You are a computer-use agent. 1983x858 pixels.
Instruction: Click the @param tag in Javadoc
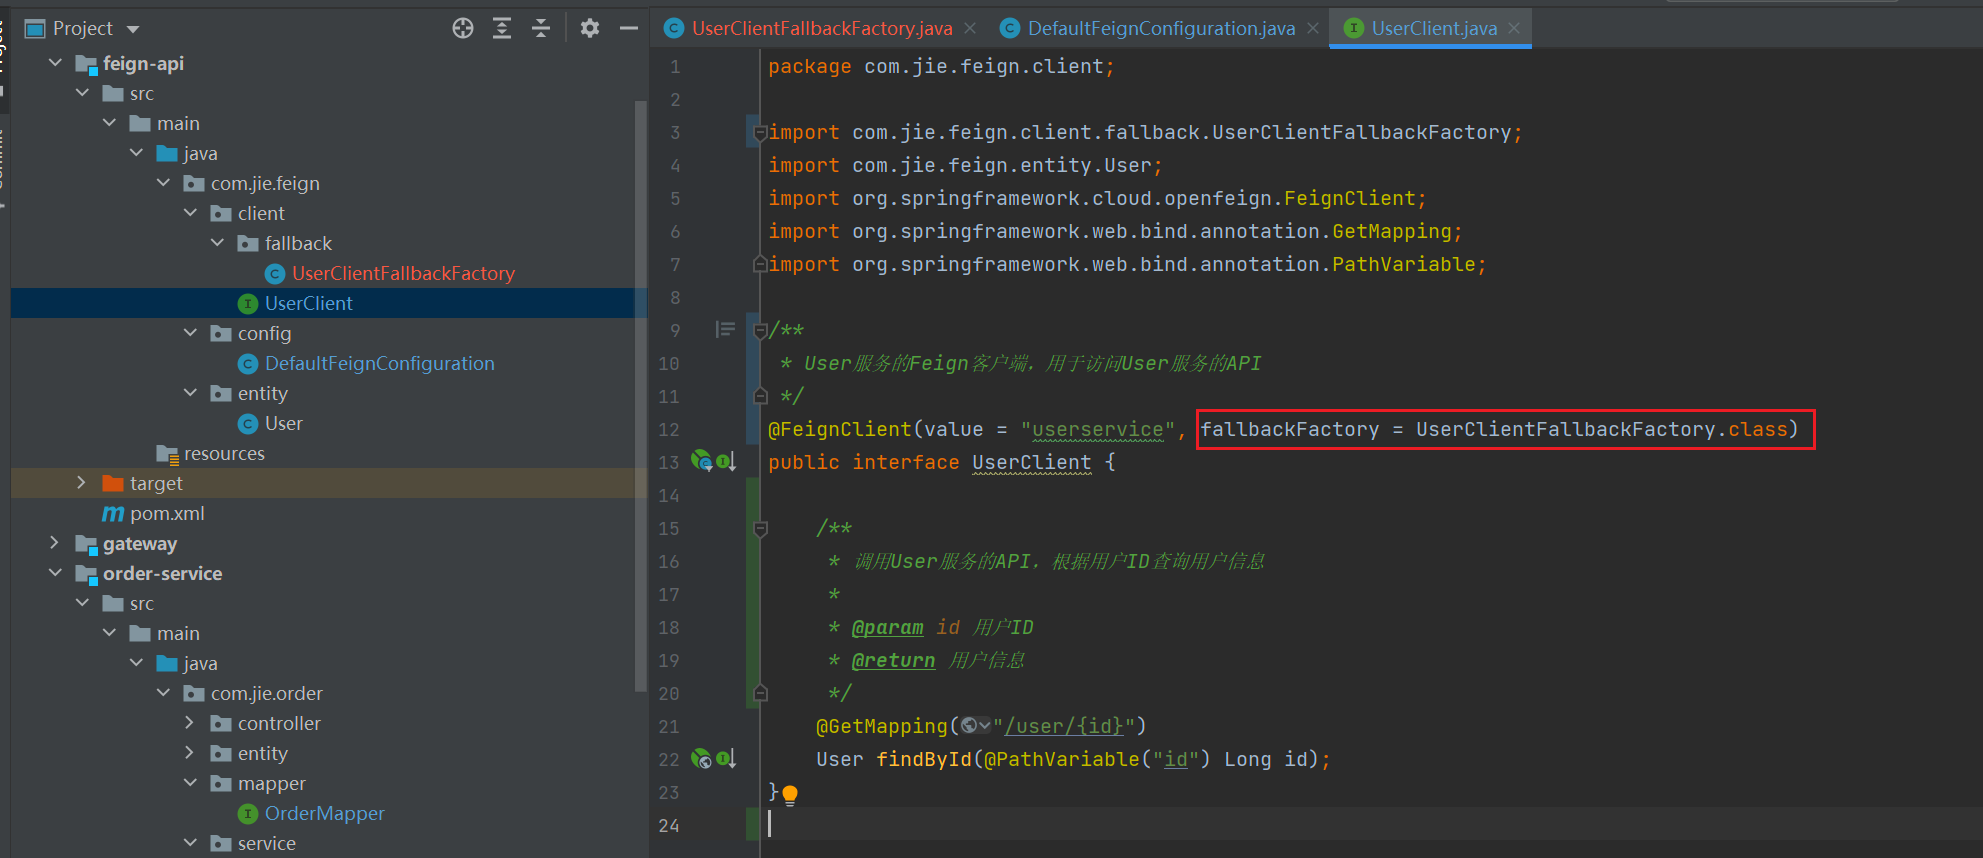(x=887, y=627)
